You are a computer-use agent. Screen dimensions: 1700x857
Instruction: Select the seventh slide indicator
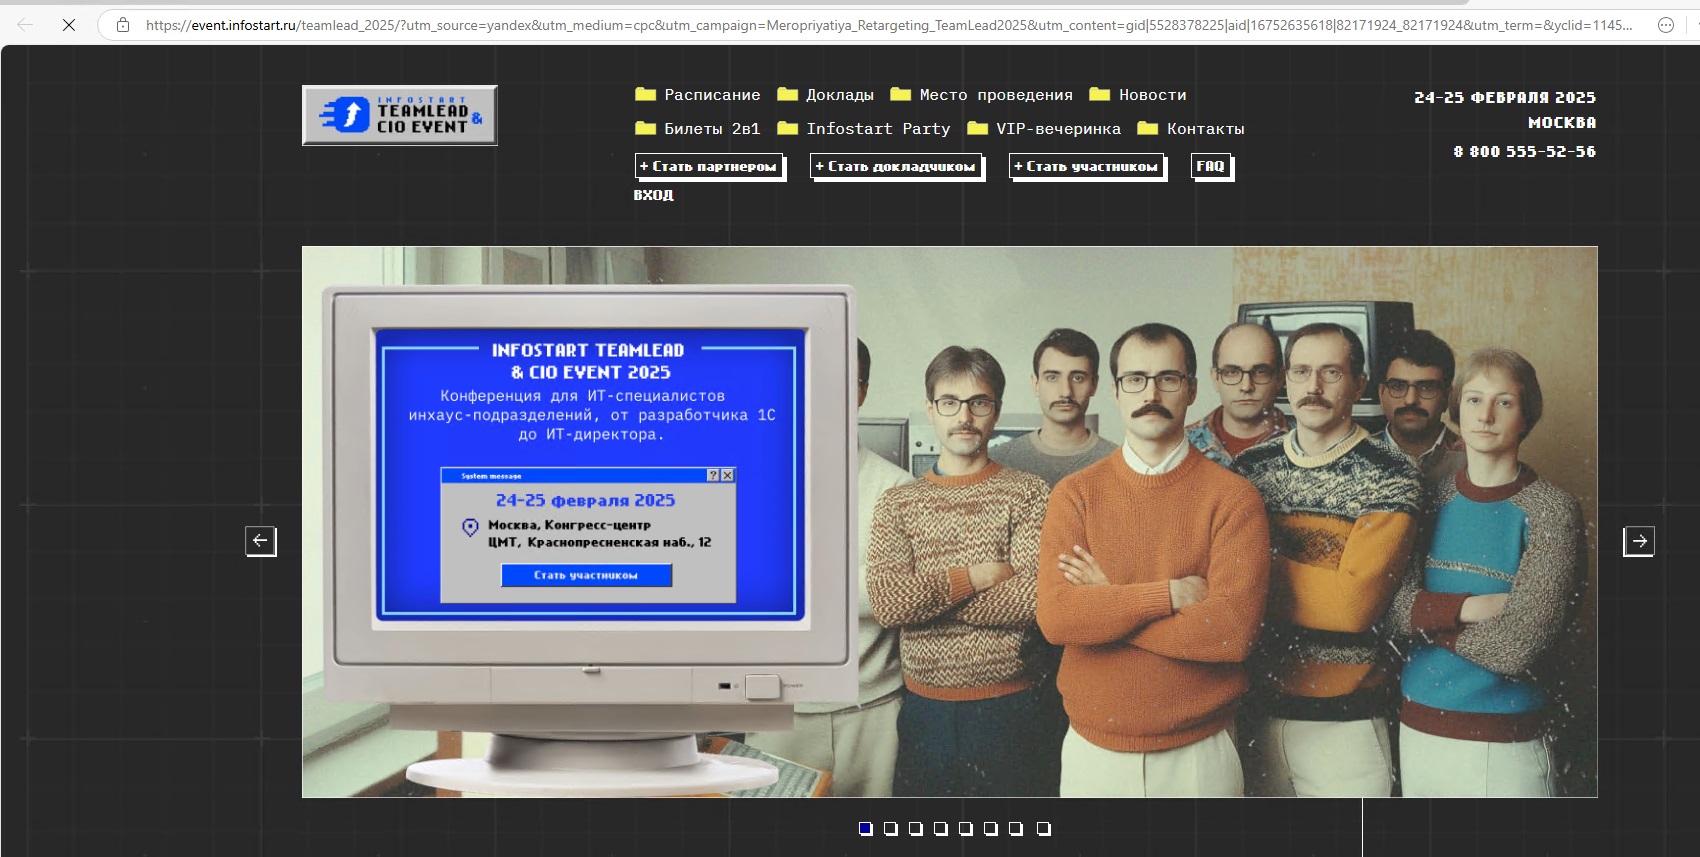coord(1015,828)
